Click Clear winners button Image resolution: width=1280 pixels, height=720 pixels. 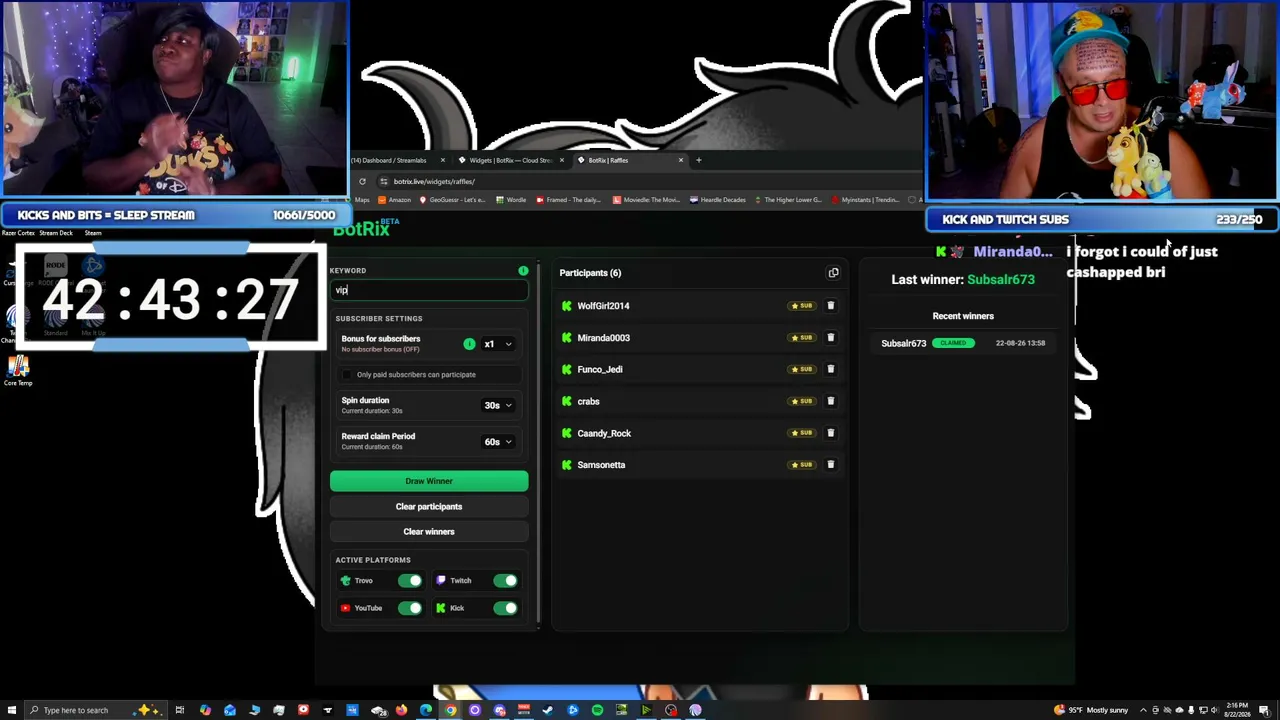(429, 532)
